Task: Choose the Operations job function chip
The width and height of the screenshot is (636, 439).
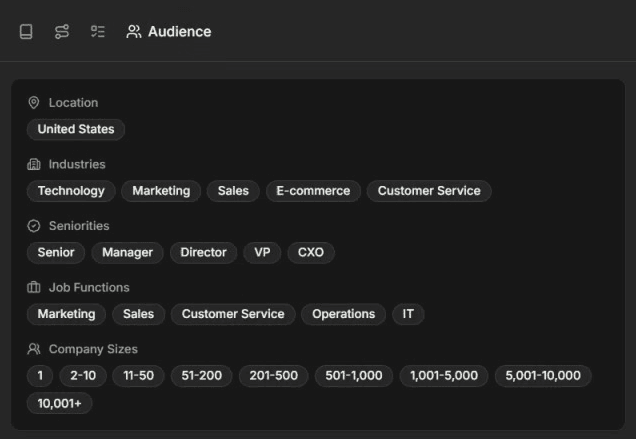Action: [343, 314]
